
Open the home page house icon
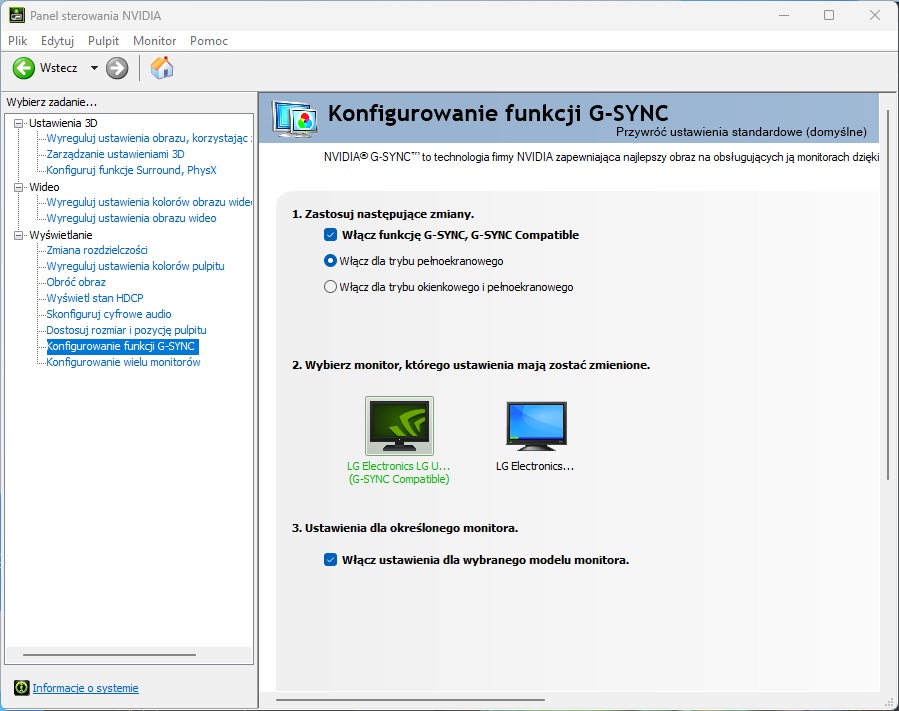[162, 68]
